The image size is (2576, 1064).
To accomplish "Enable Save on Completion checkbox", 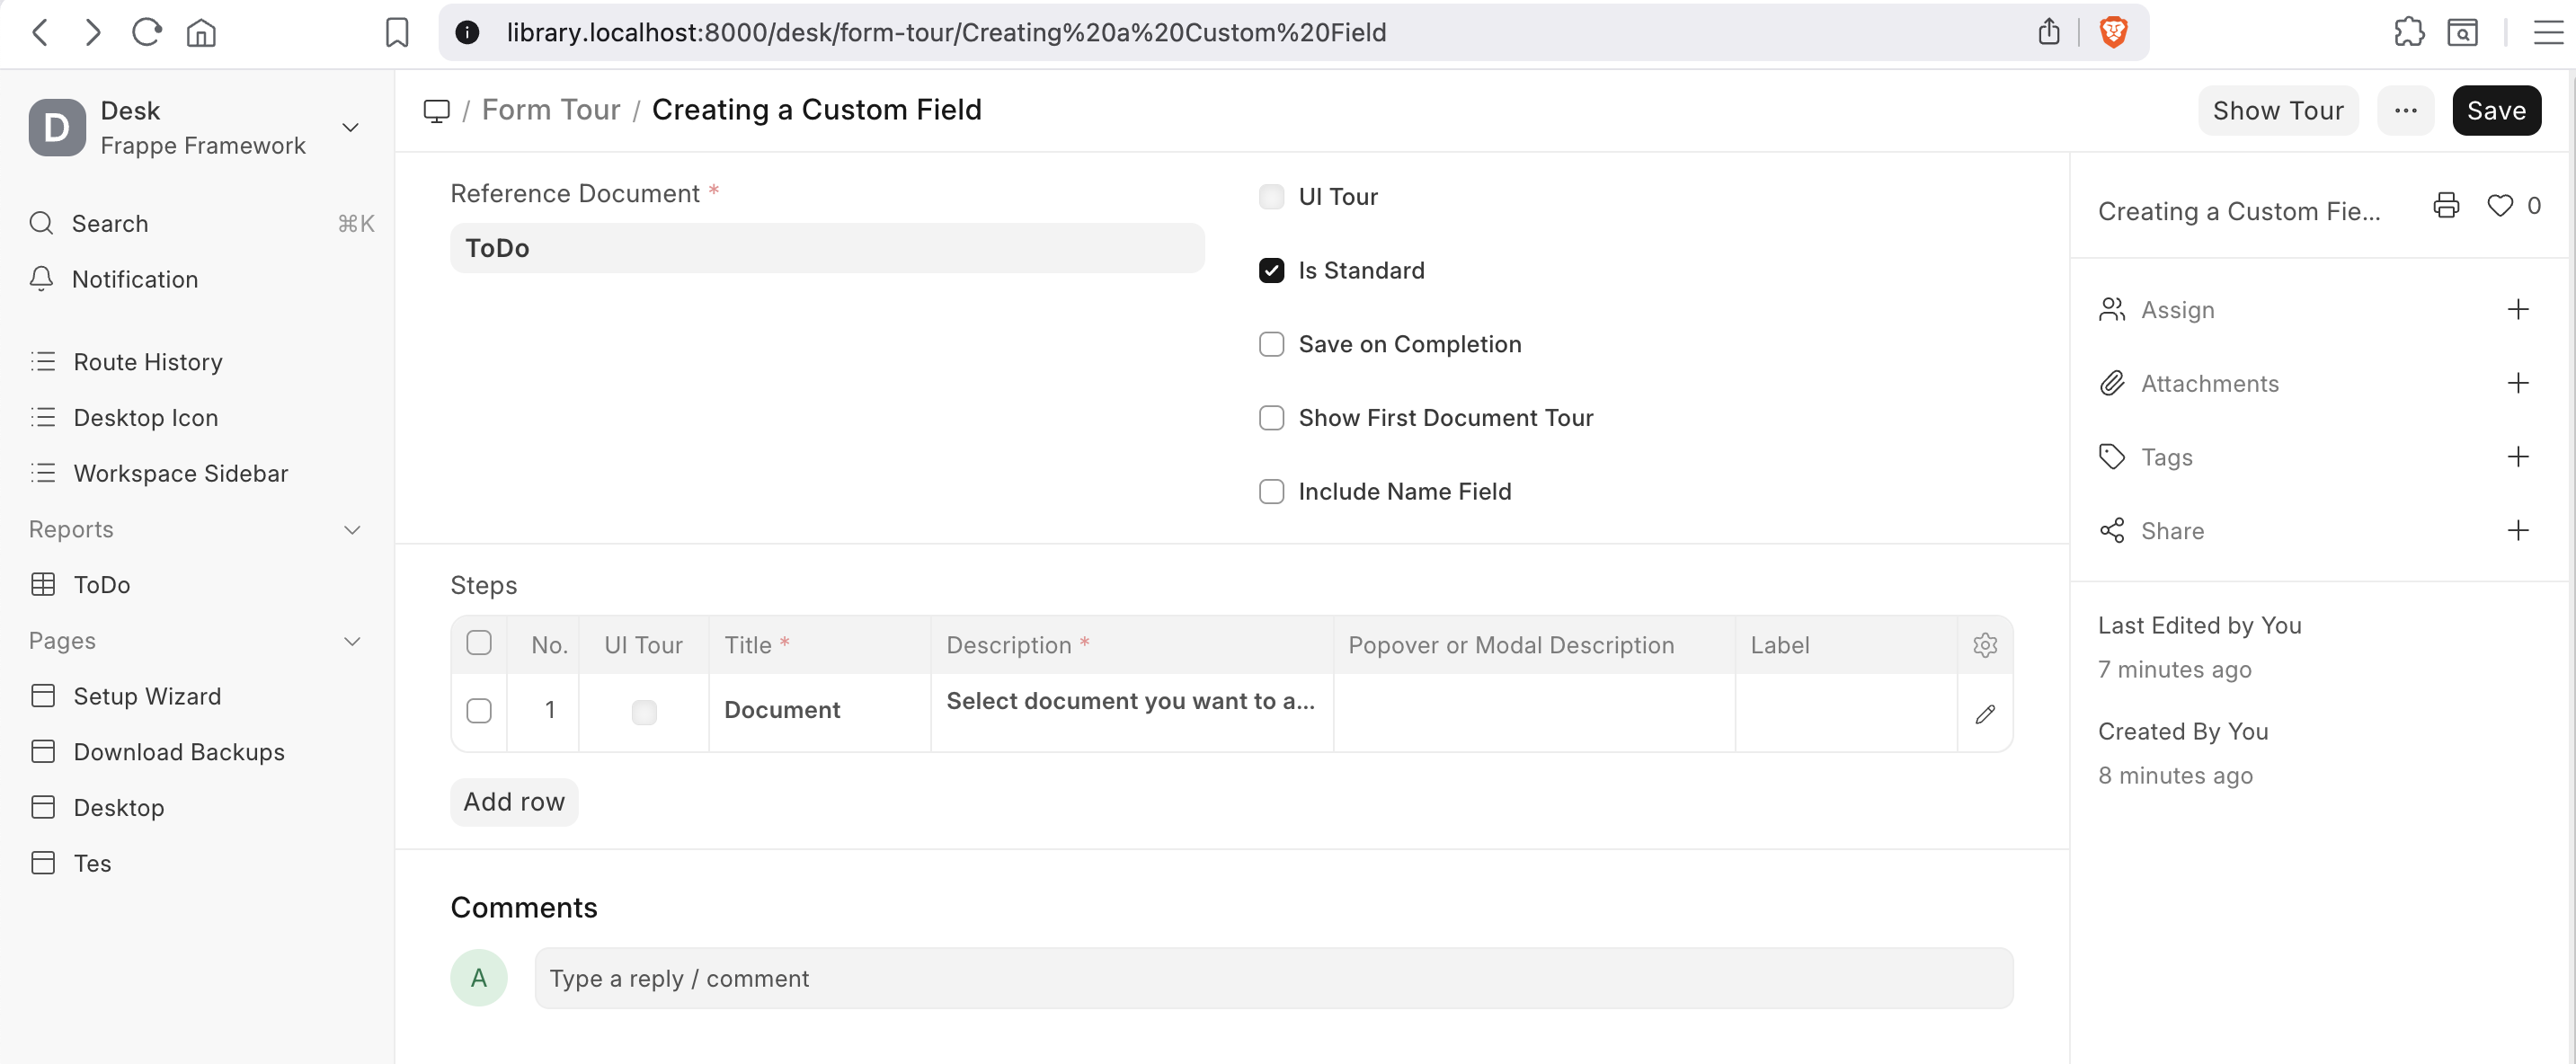I will [x=1271, y=345].
